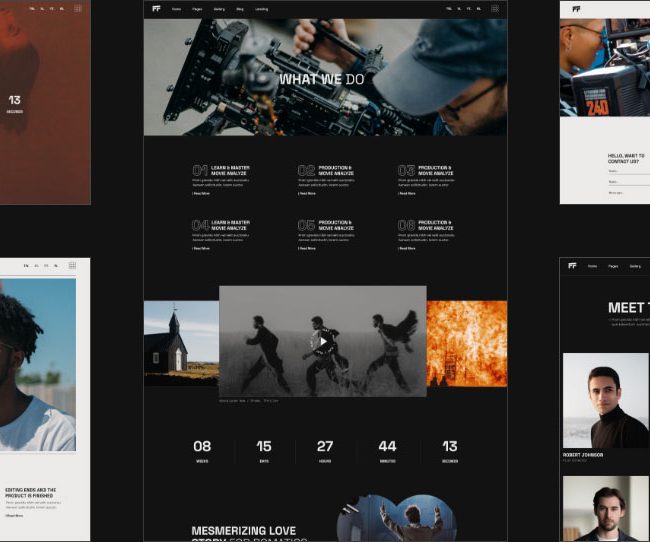
Task: Click the second input field in contact form
Action: [x=628, y=182]
